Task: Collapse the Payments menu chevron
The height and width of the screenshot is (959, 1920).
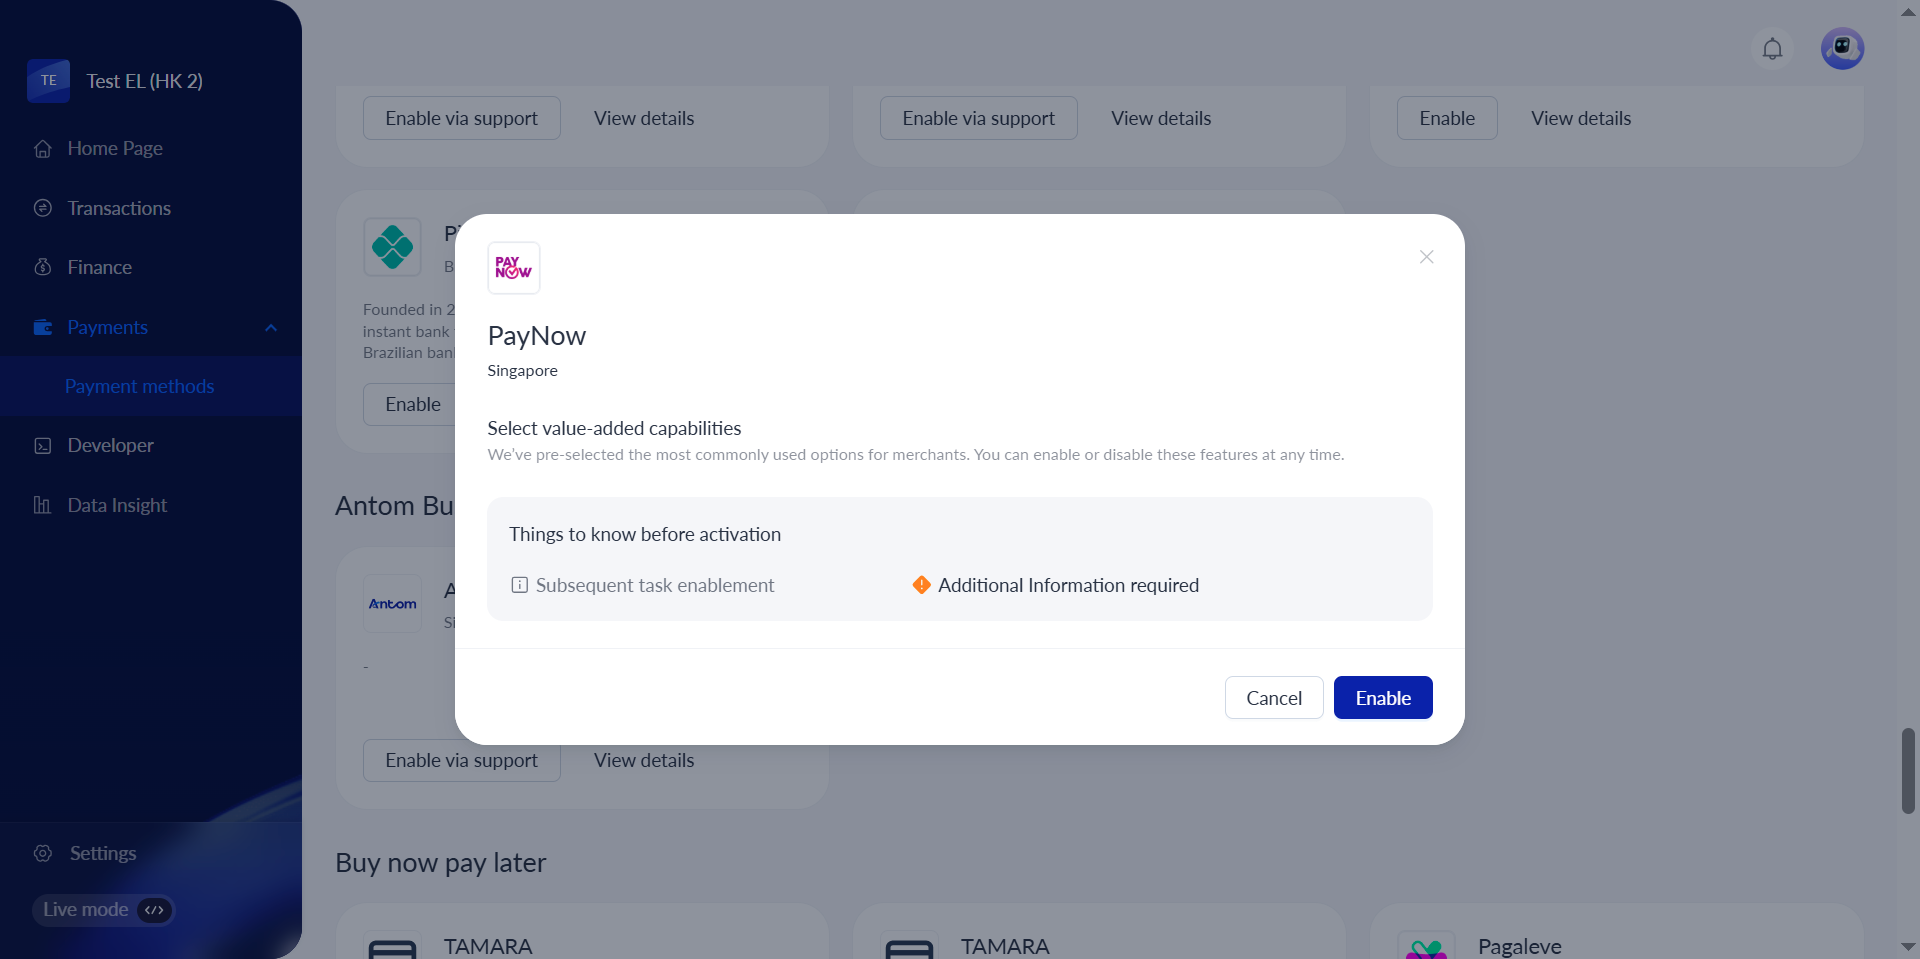Action: 271,328
